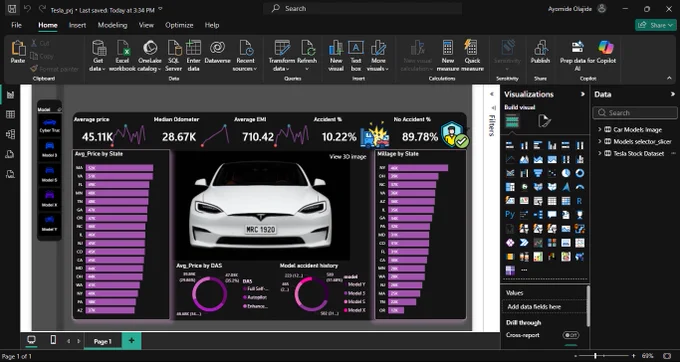The height and width of the screenshot is (362, 680).
Task: Switch to Report view in left sidebar
Action: [10, 95]
